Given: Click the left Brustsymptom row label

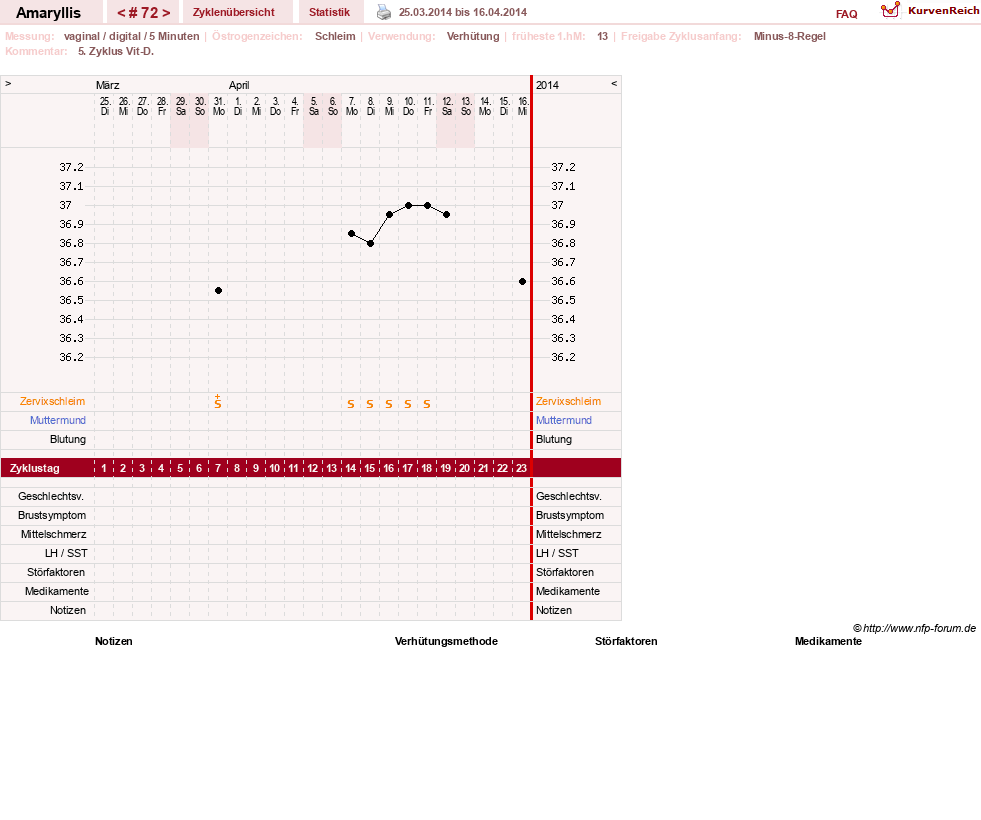Looking at the screenshot, I should [52, 515].
